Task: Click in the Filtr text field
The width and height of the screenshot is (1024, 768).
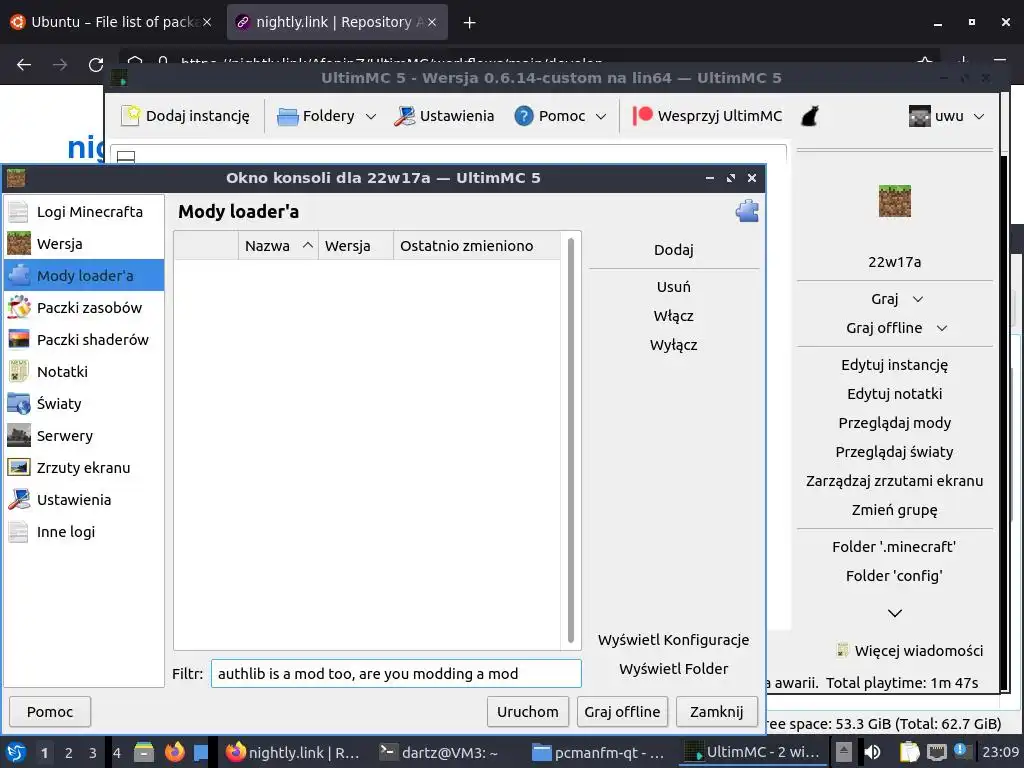Action: [x=396, y=673]
